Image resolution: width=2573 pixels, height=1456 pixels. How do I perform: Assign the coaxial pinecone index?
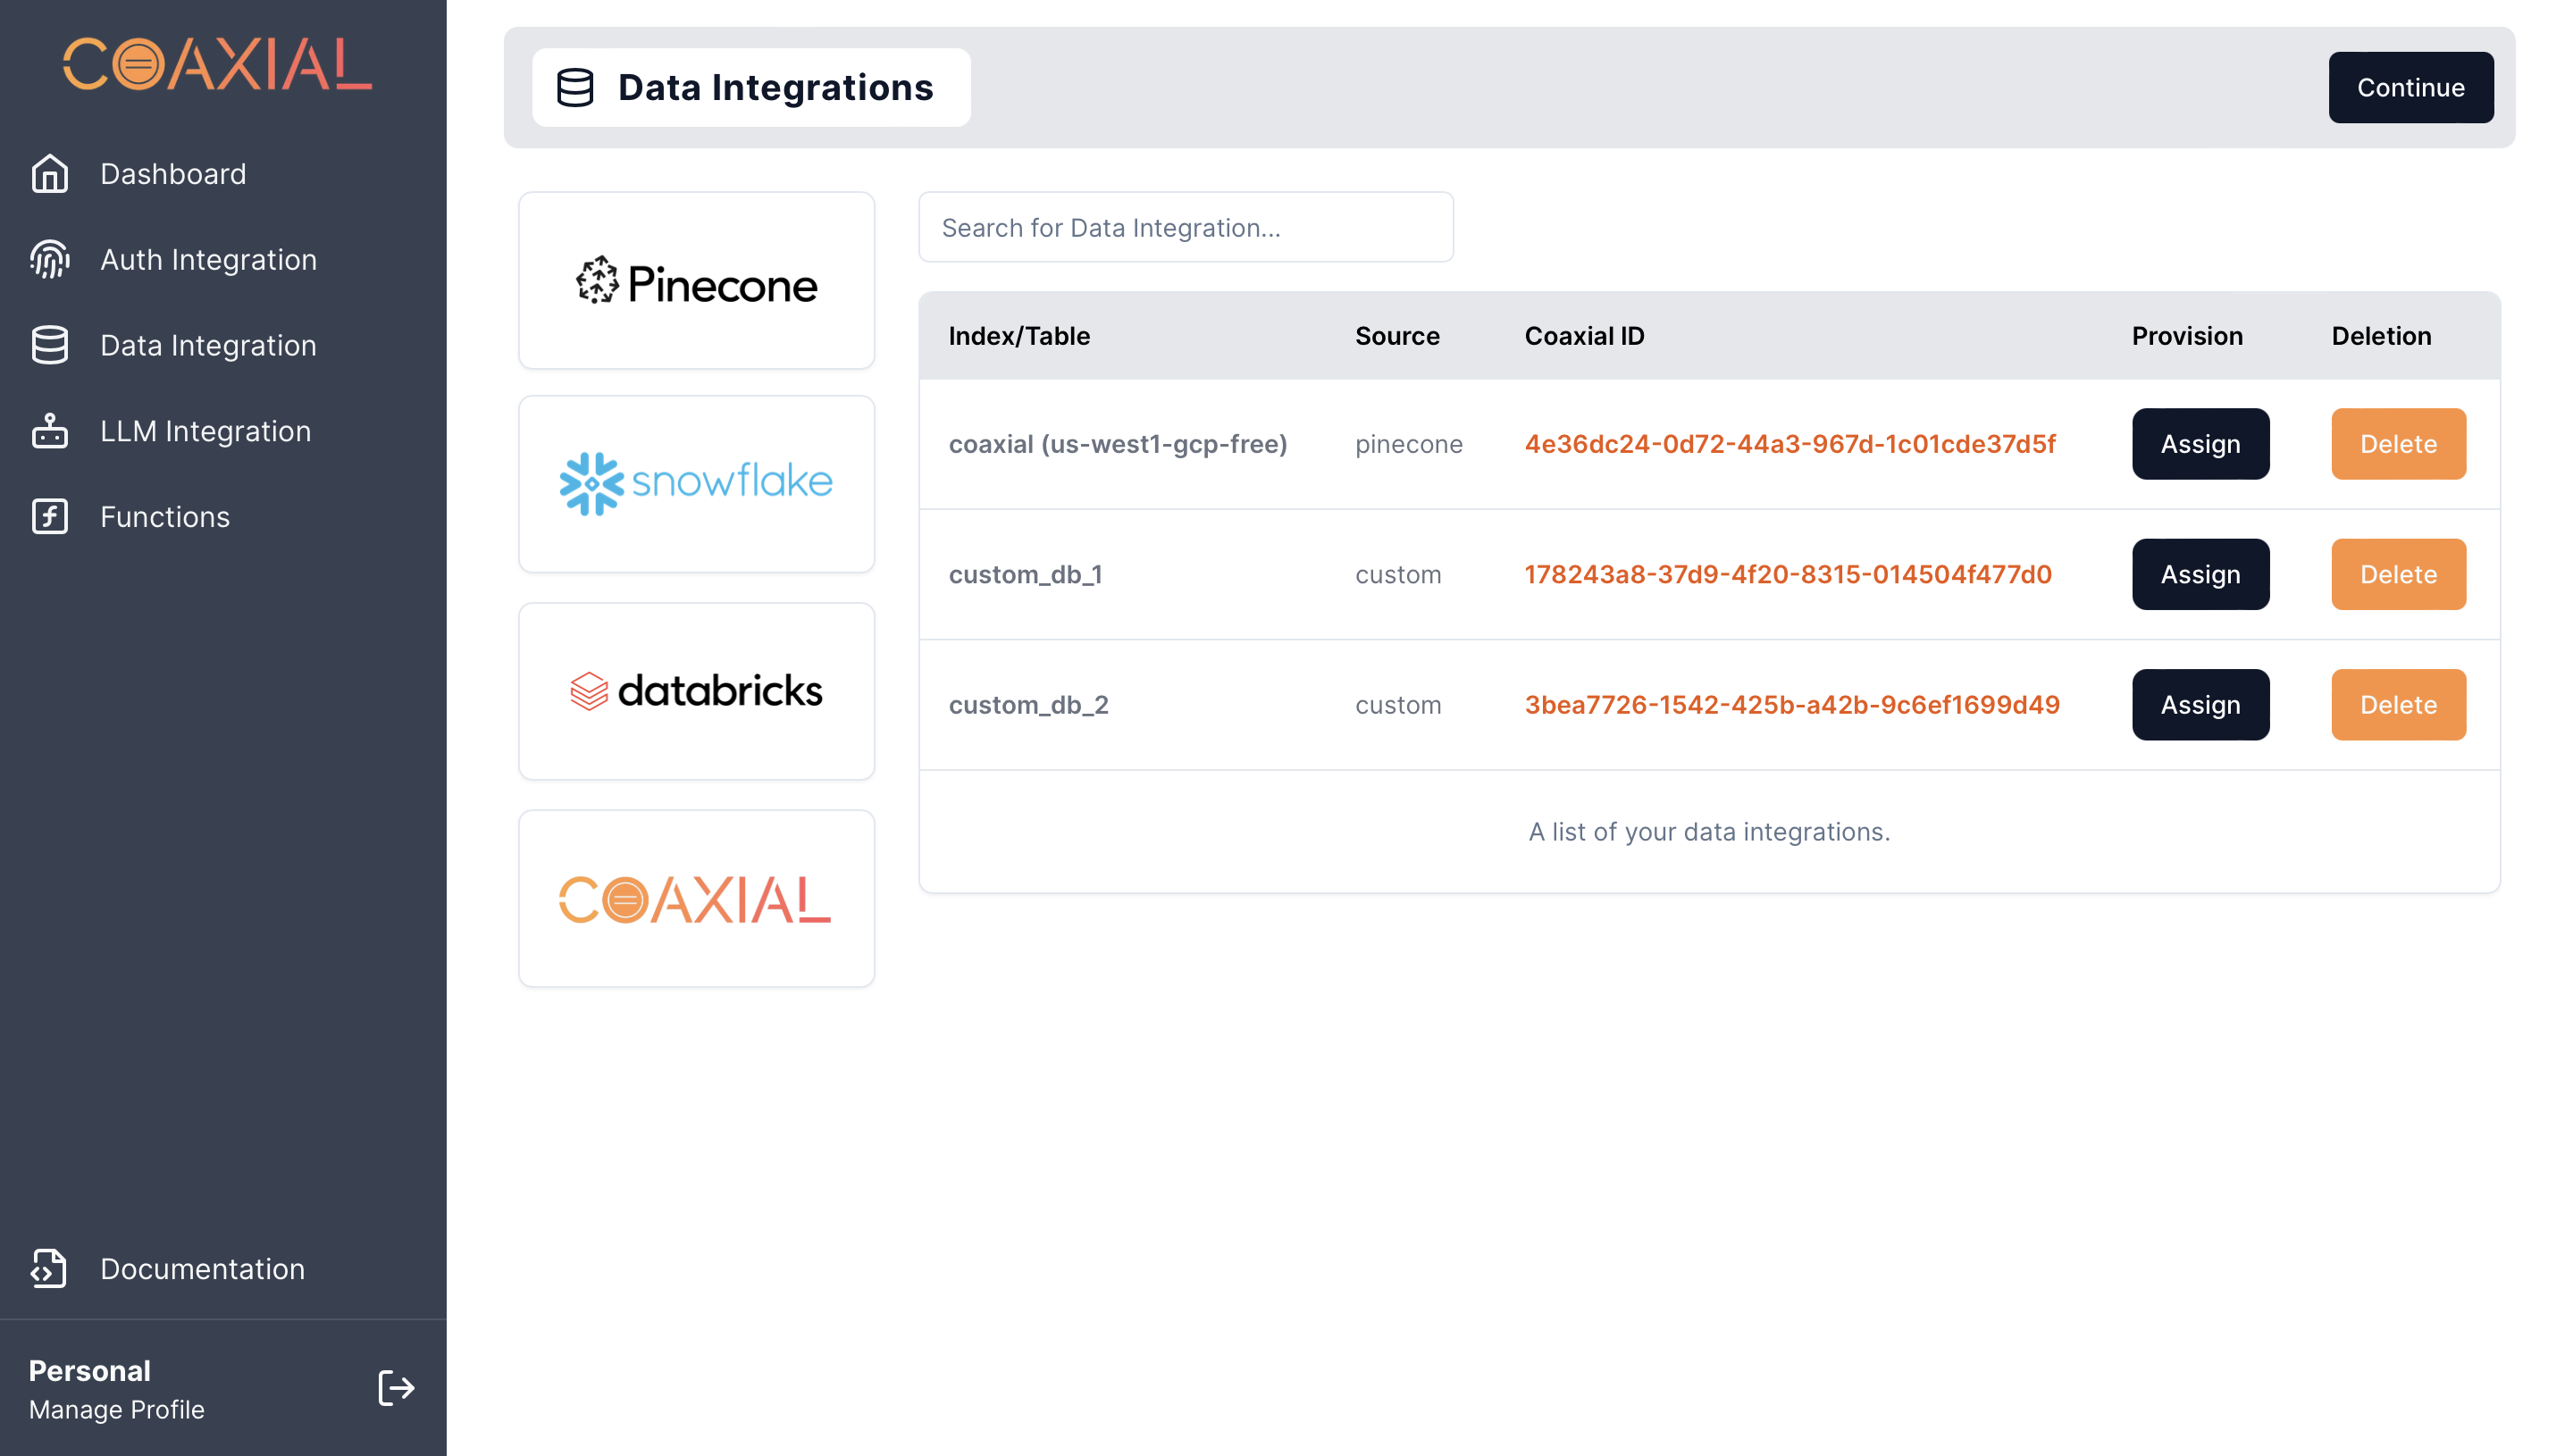pos(2199,444)
